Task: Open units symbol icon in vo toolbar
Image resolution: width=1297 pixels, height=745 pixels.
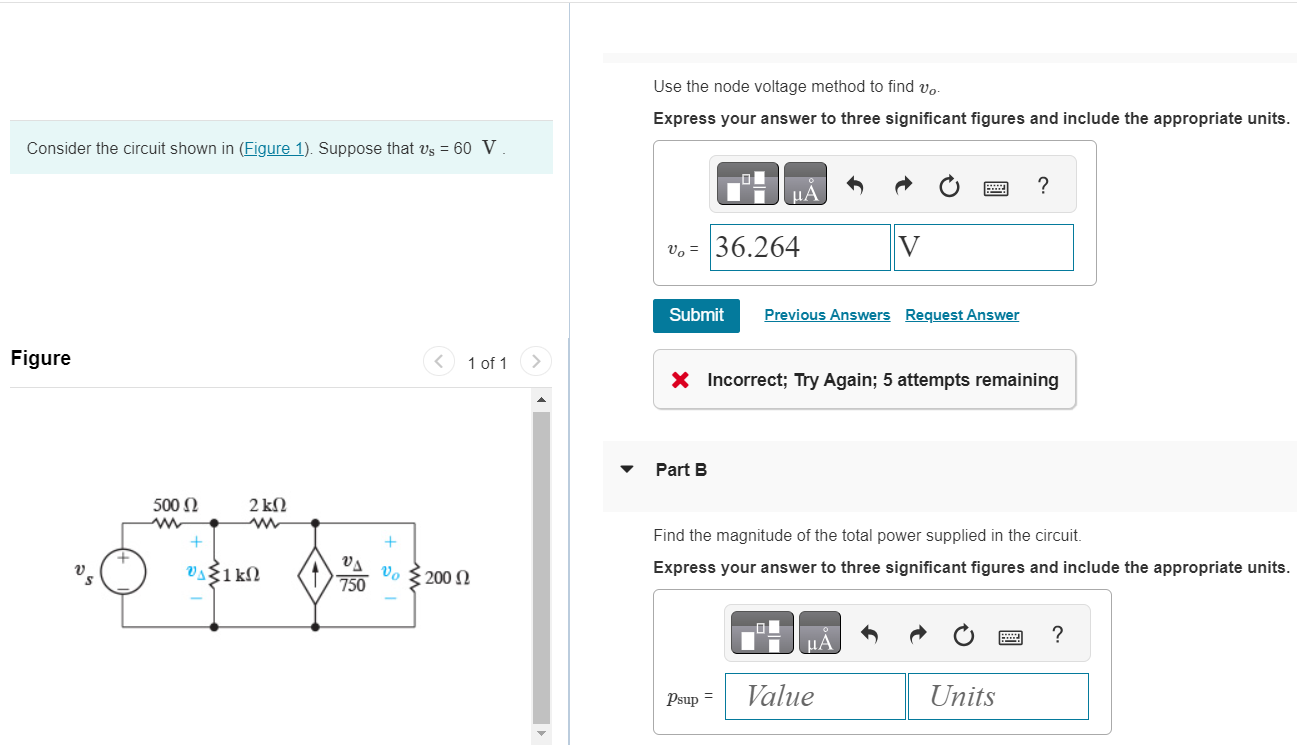Action: click(x=805, y=184)
